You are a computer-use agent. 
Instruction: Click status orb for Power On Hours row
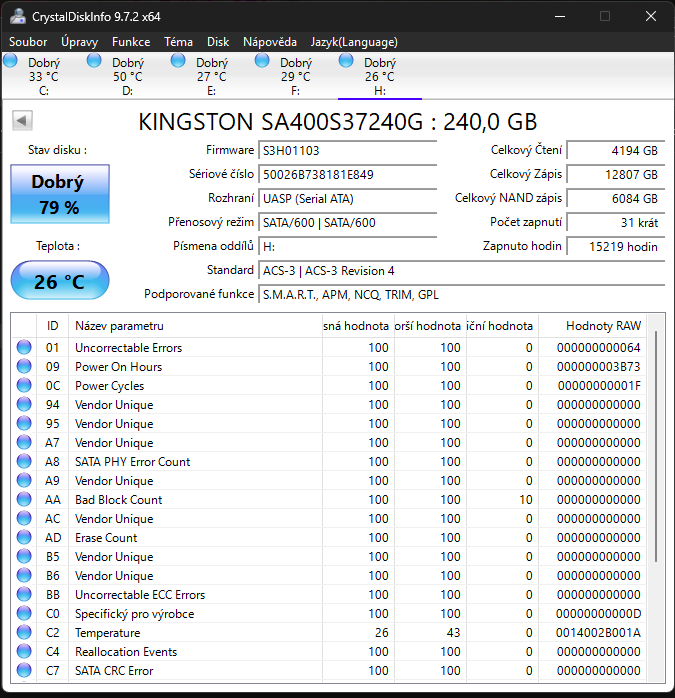[x=24, y=366]
